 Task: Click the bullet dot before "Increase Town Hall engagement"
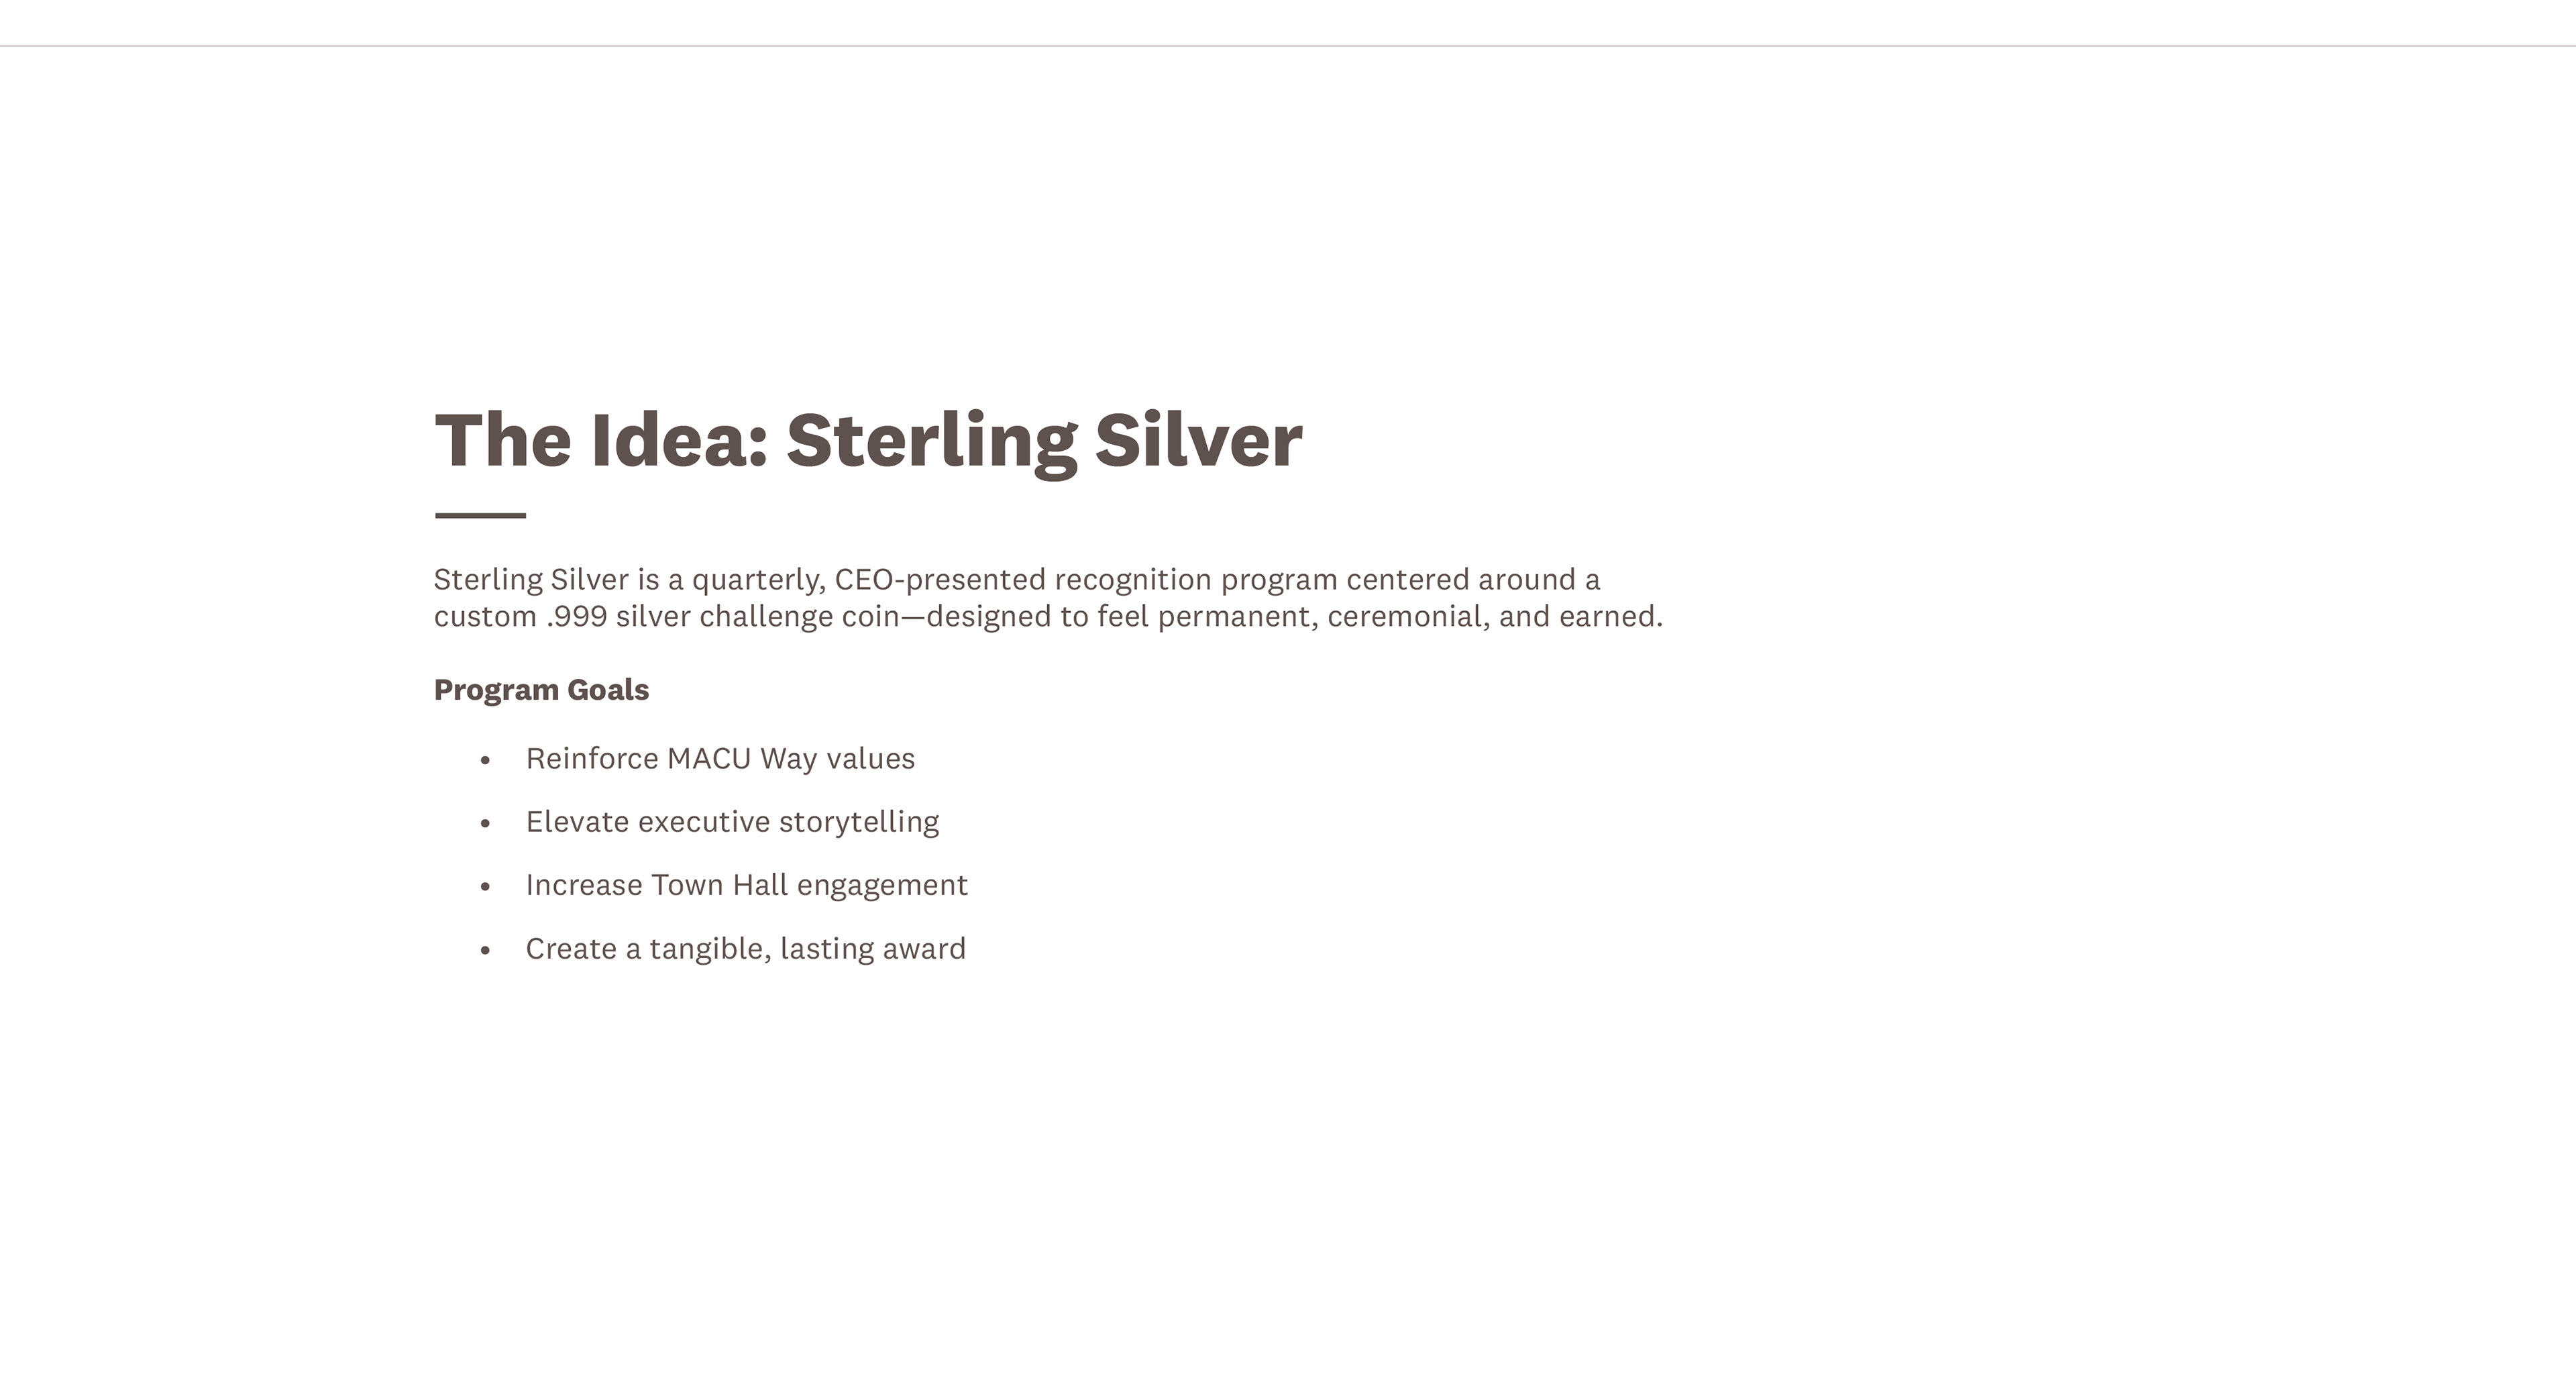[x=486, y=887]
